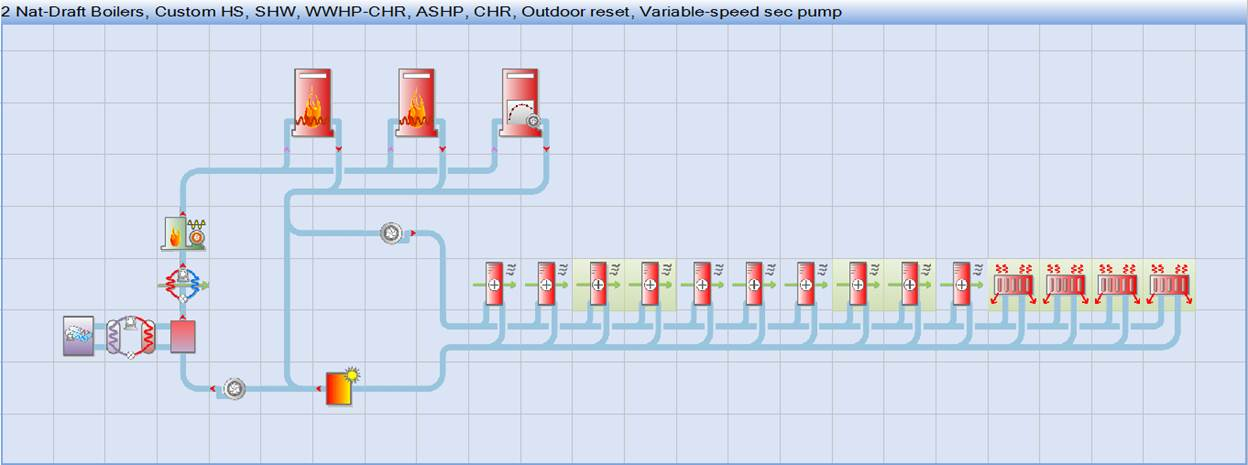Select the plain red storage tank block
The image size is (1248, 465).
(x=183, y=336)
